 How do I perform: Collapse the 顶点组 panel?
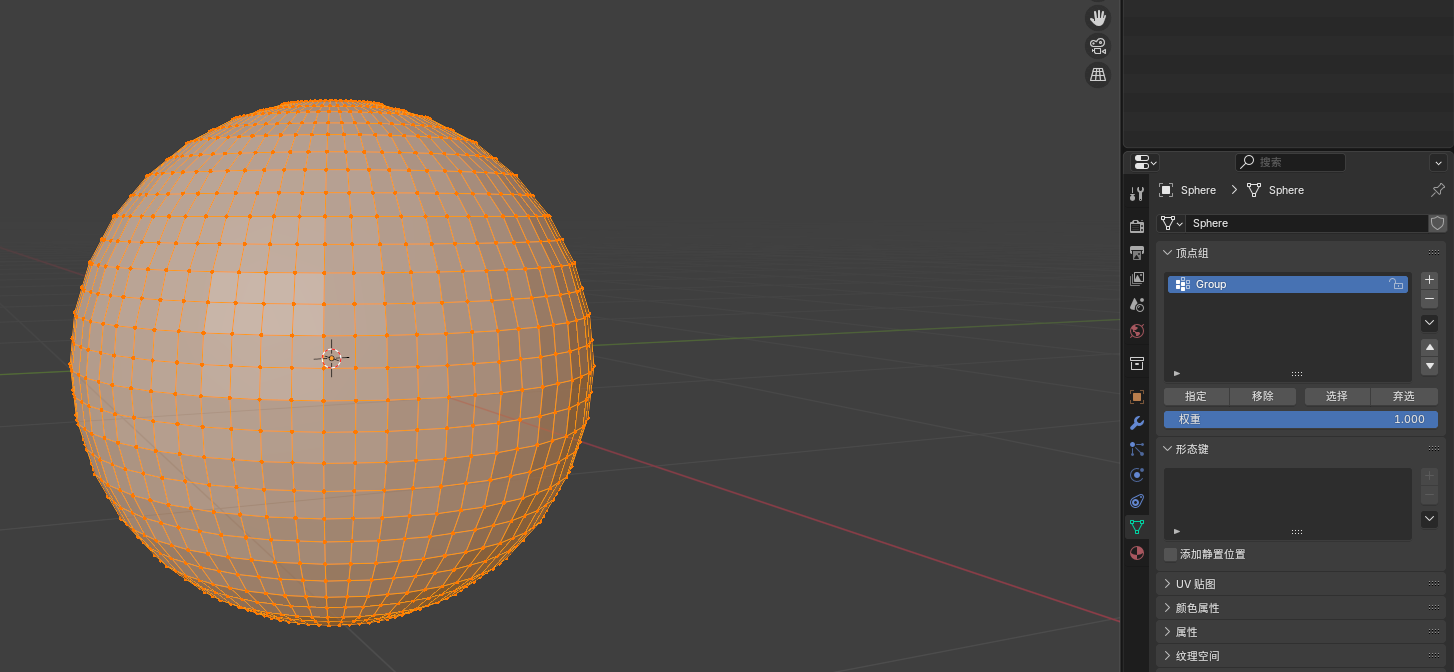pyautogui.click(x=1168, y=253)
